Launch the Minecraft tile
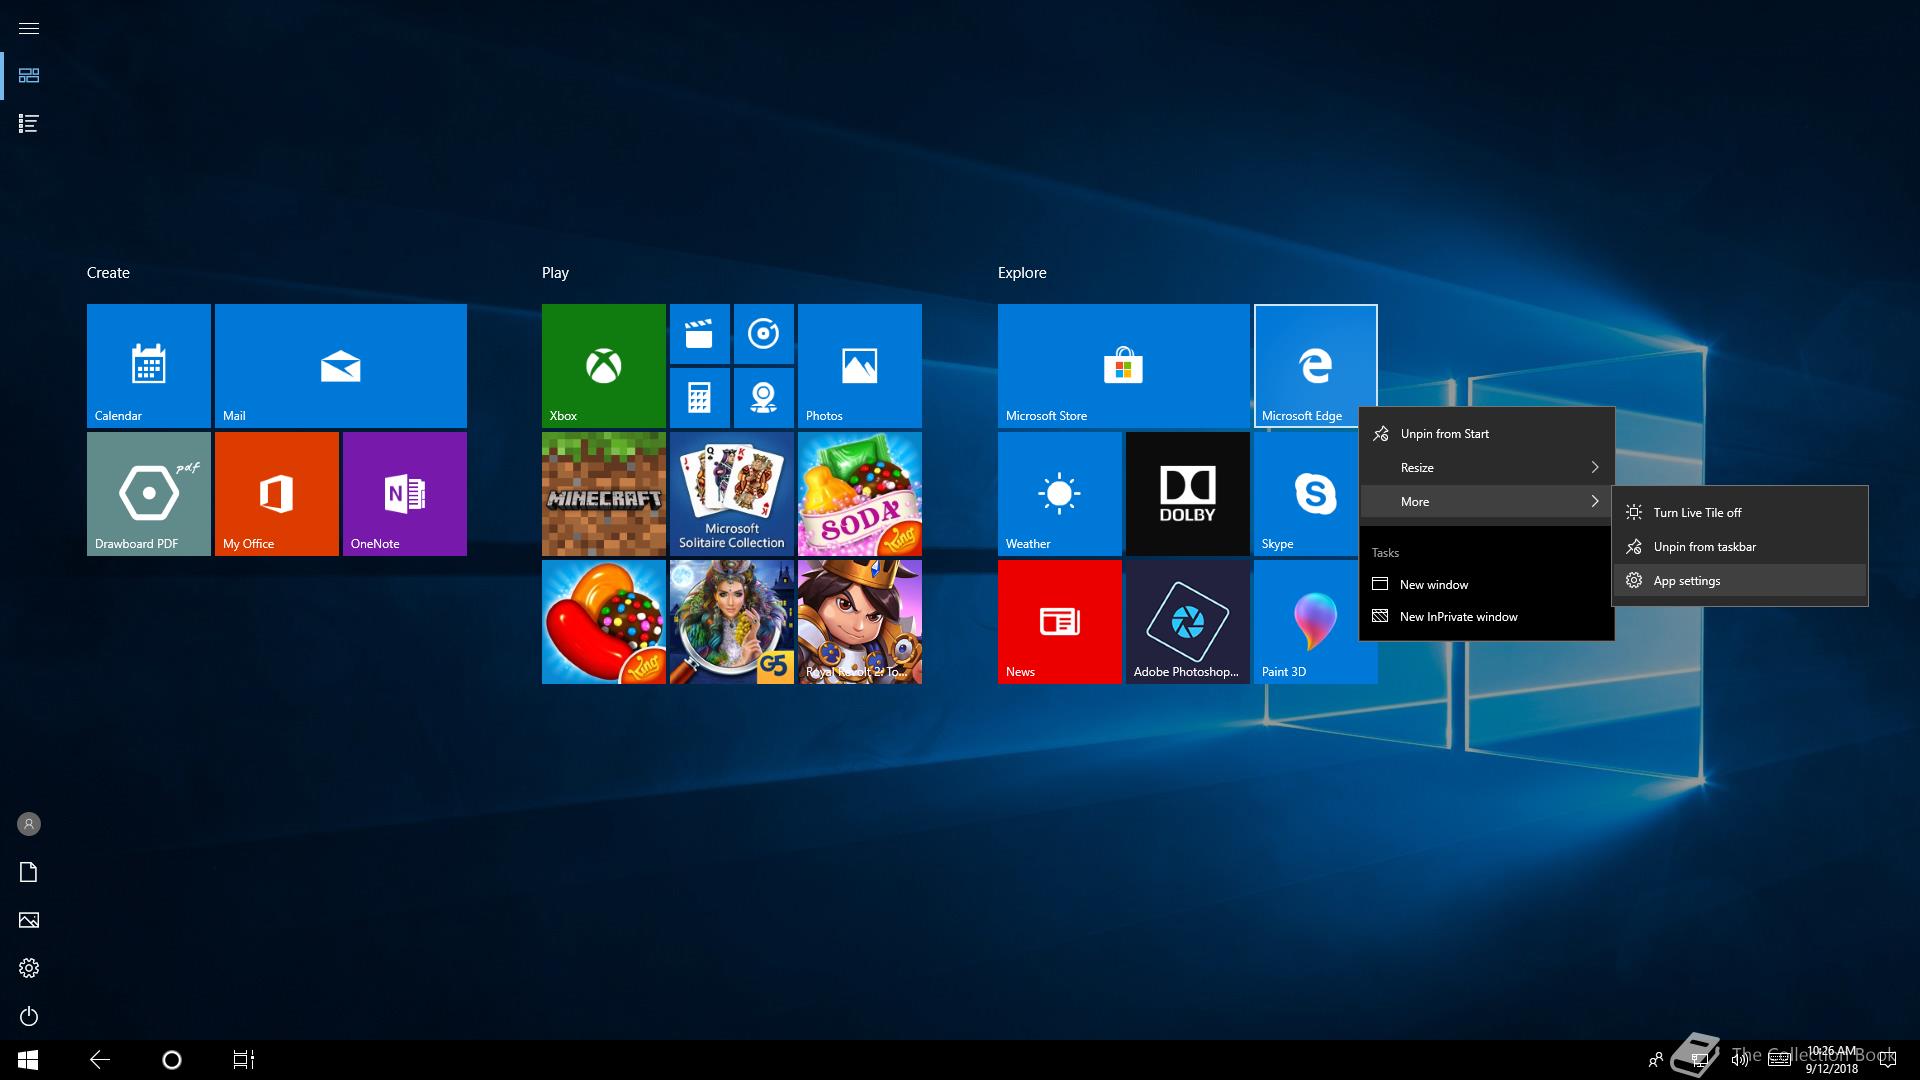This screenshot has height=1080, width=1920. point(604,494)
